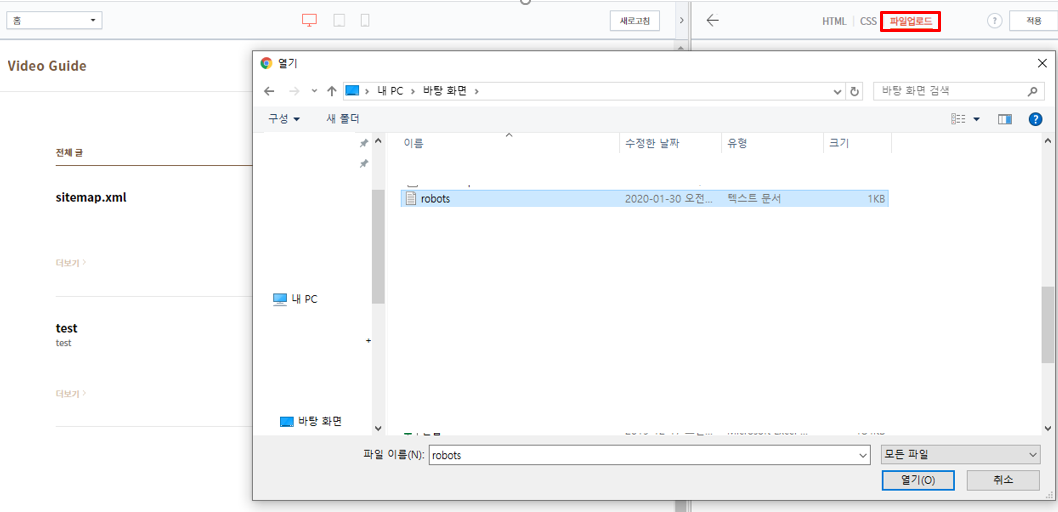Screen dimensions: 1058x512
Task: Refresh the file dialog address bar
Action: 855,91
